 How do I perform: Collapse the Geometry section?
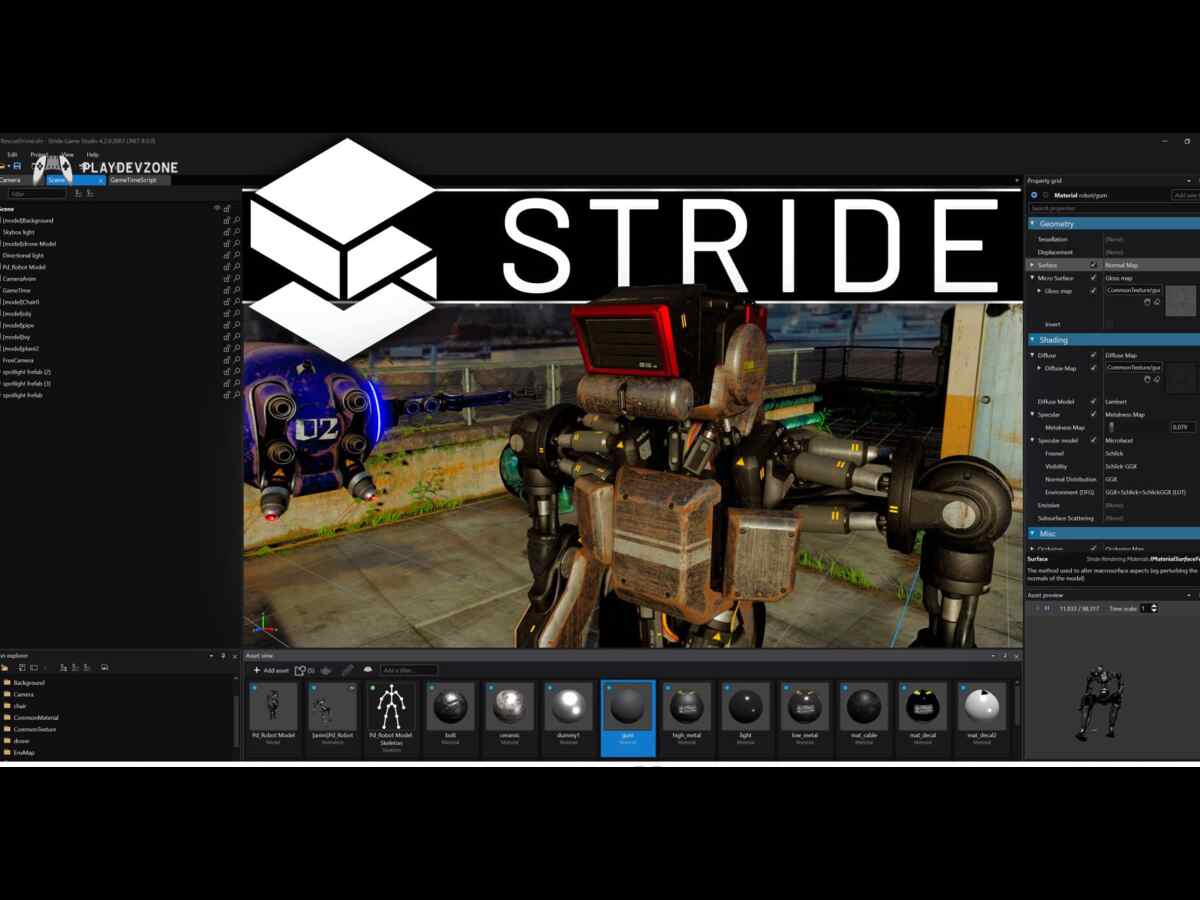pos(1033,224)
